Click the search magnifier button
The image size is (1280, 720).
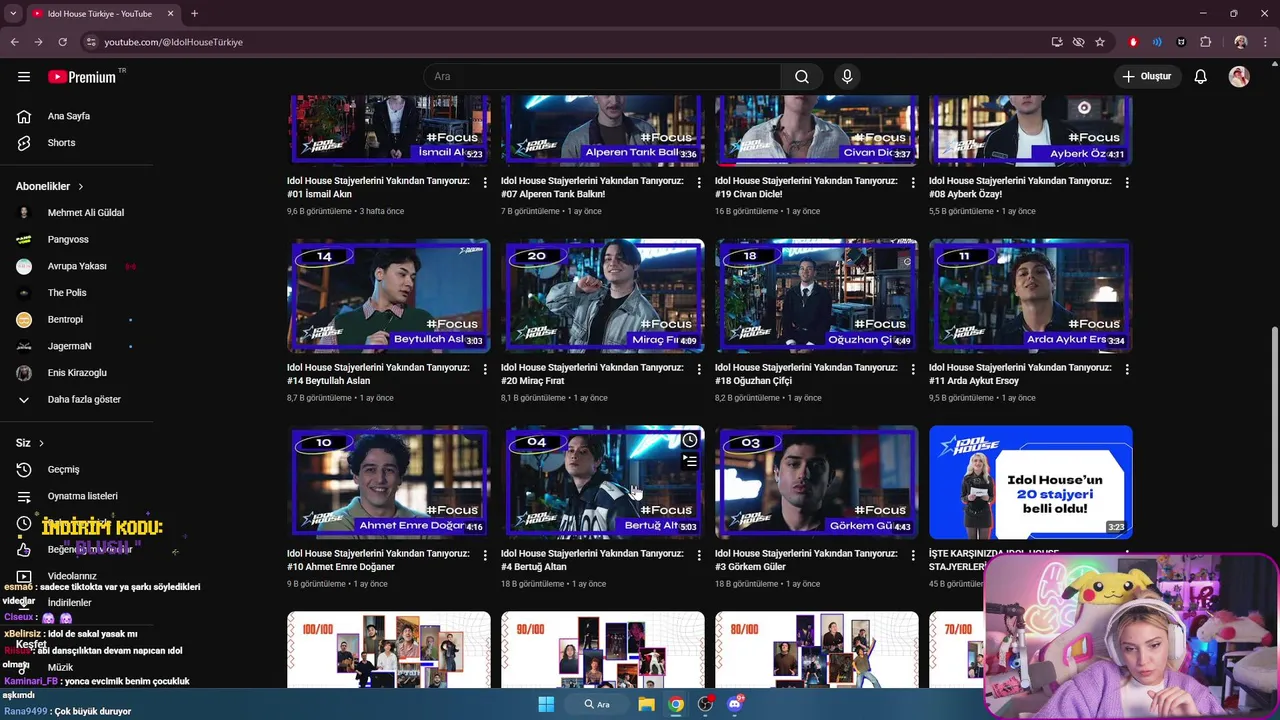(x=801, y=76)
